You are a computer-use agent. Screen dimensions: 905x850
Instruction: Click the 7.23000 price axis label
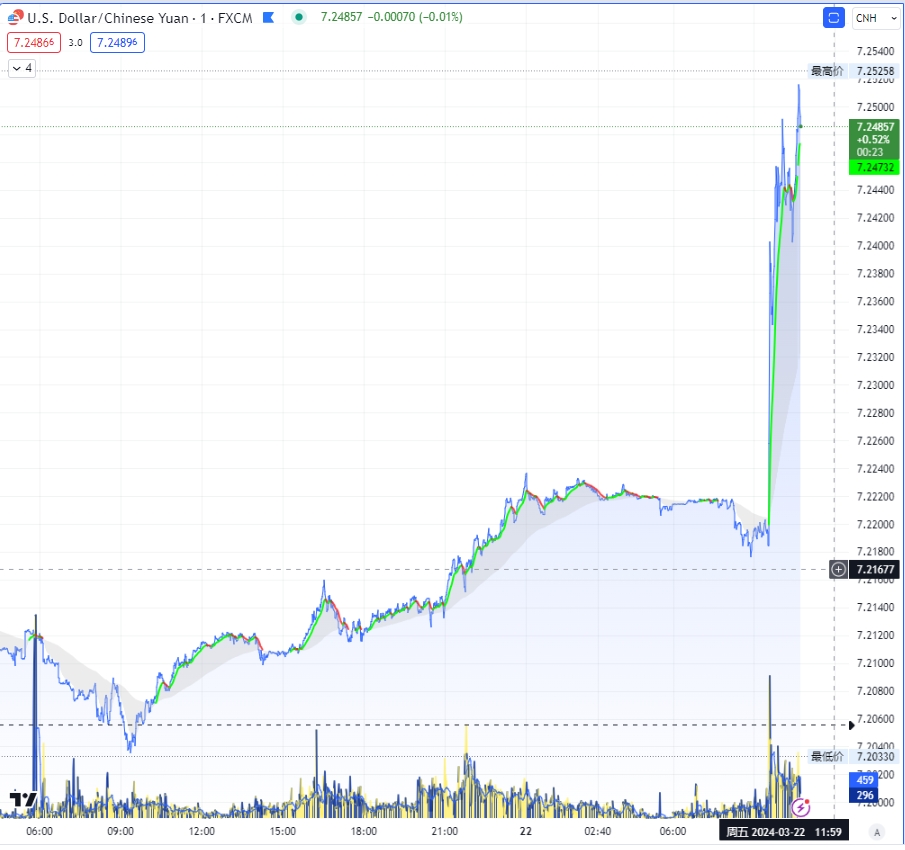tap(875, 385)
